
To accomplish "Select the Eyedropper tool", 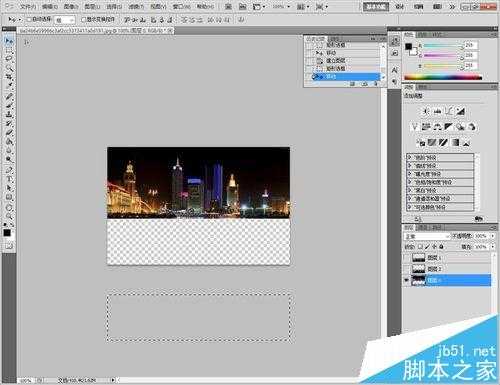I will tap(9, 86).
